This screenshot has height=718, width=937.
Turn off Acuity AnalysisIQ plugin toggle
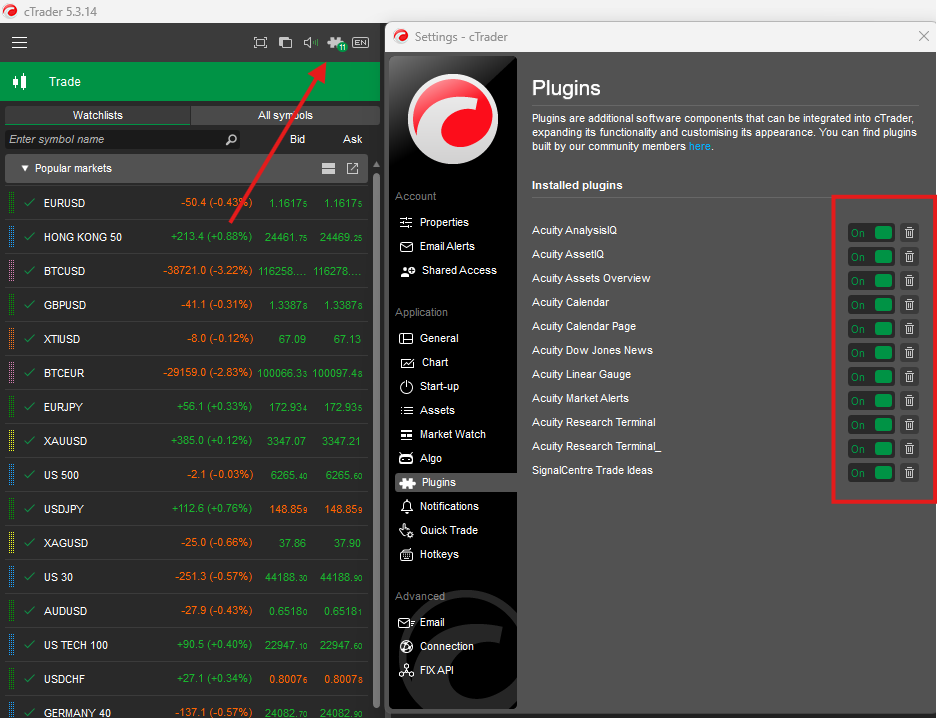coord(871,232)
